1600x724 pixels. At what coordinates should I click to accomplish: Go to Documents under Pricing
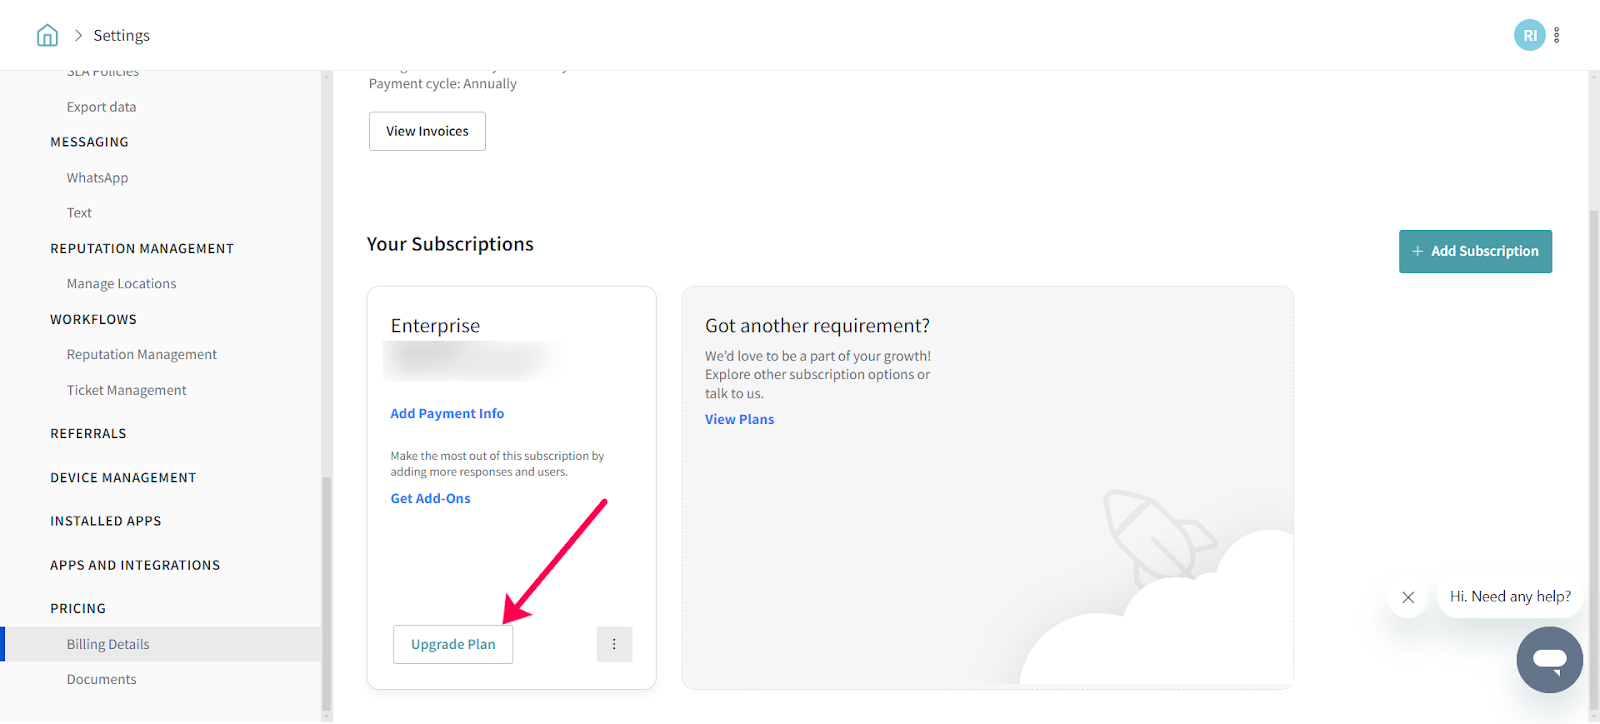[x=101, y=680]
